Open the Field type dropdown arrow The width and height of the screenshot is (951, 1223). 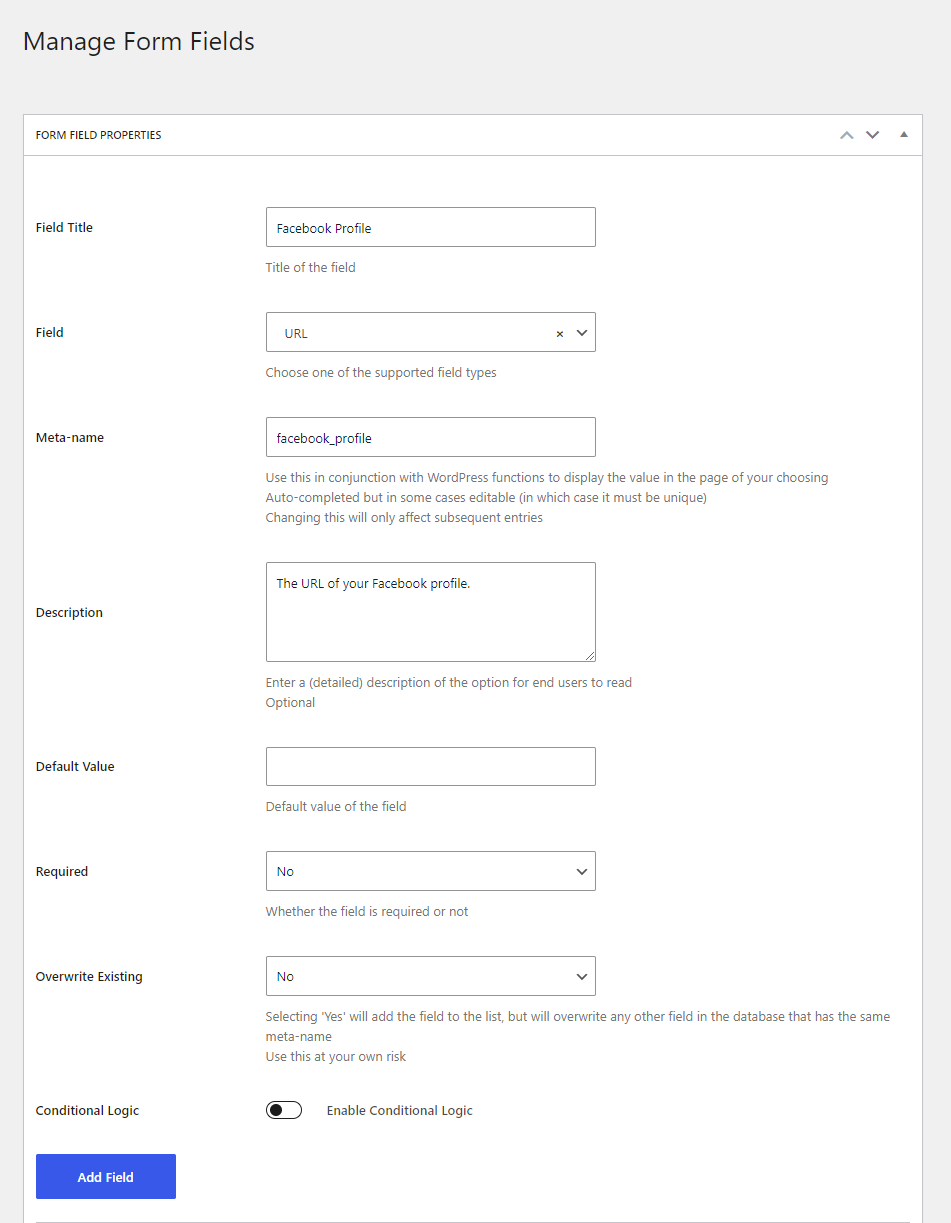582,333
